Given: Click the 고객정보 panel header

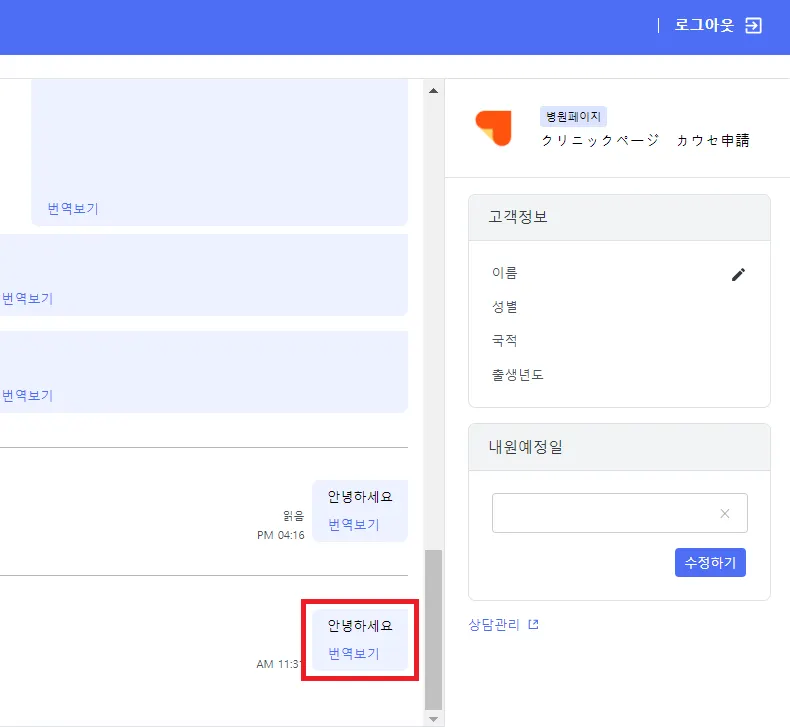Looking at the screenshot, I should (x=619, y=217).
